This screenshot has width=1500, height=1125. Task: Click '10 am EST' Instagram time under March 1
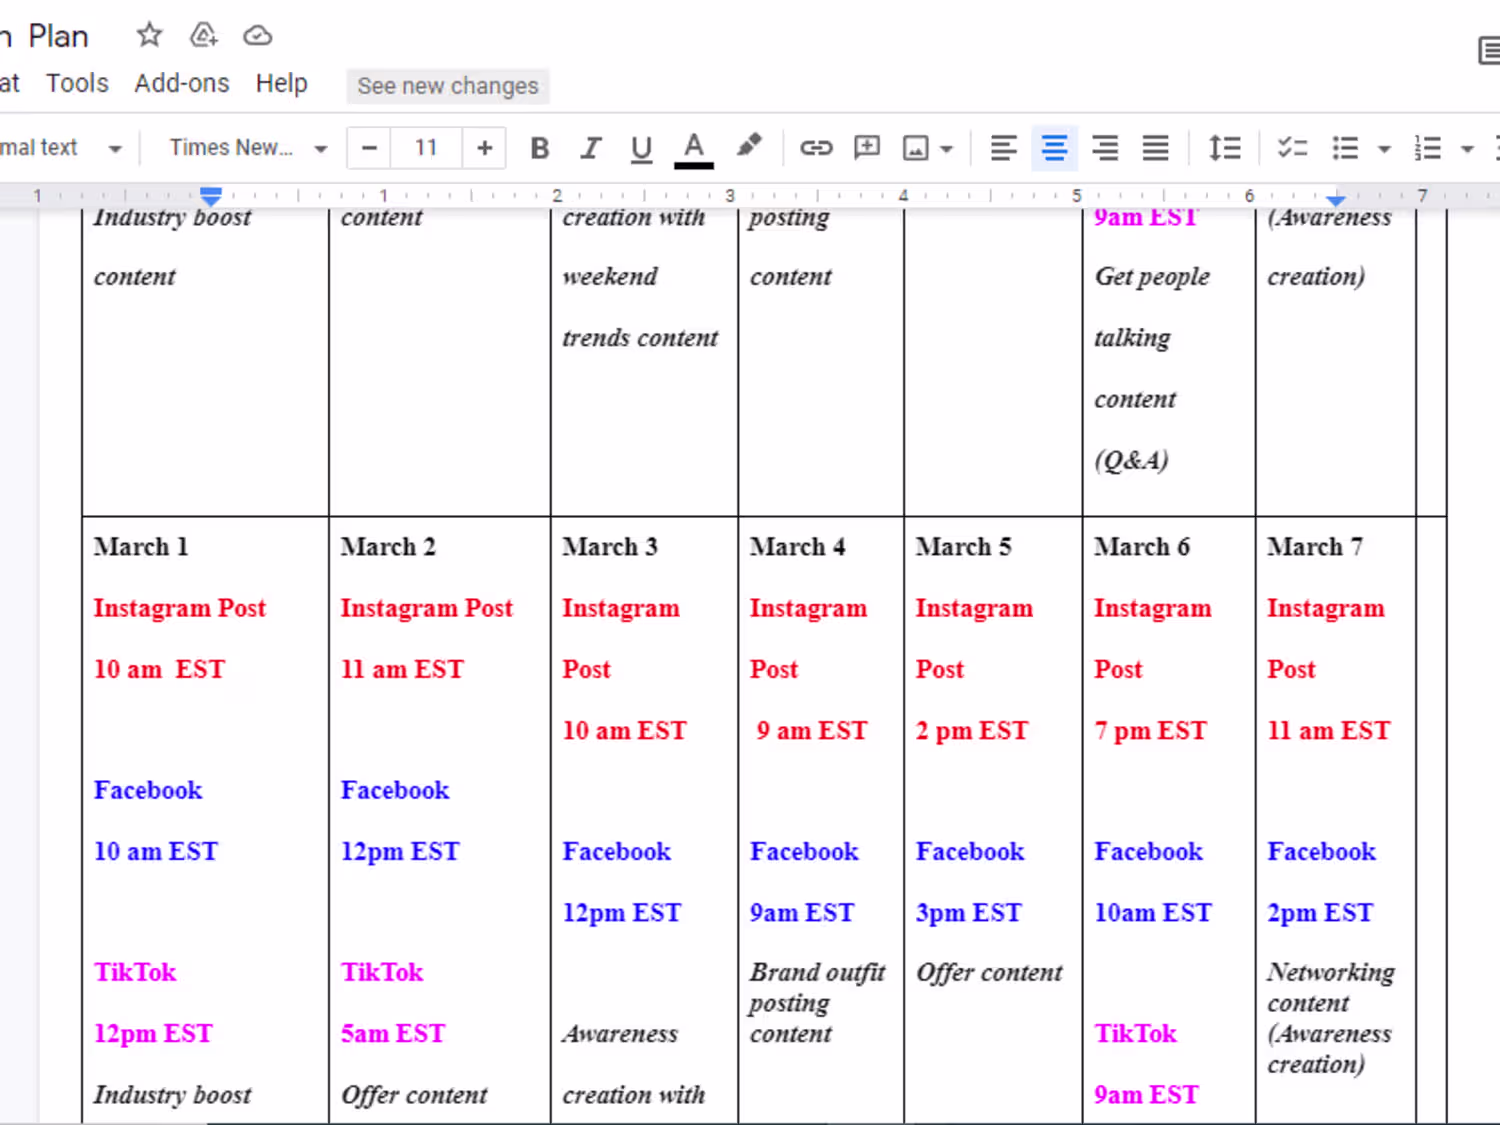click(x=159, y=669)
